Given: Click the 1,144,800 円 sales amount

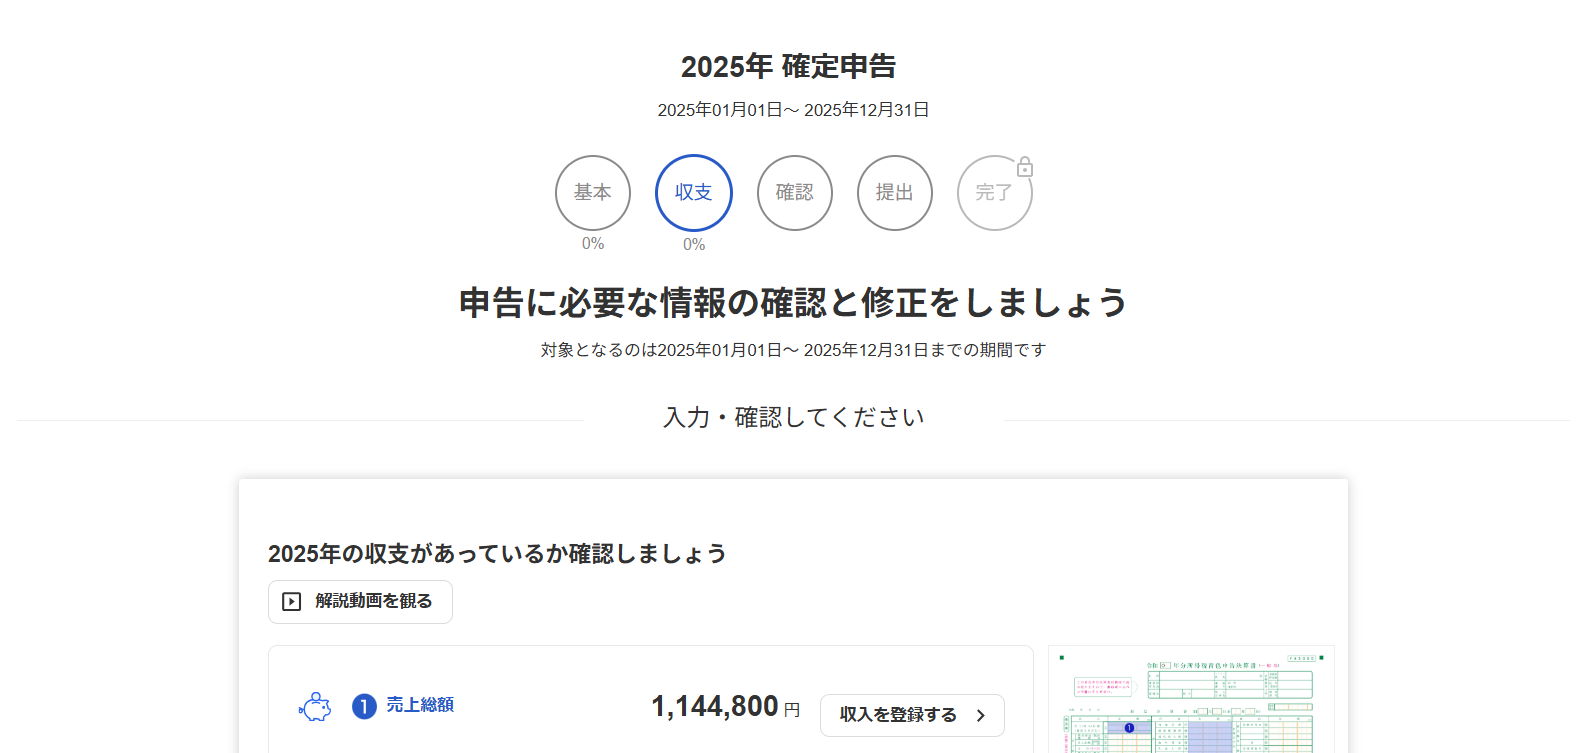Looking at the screenshot, I should pos(726,707).
